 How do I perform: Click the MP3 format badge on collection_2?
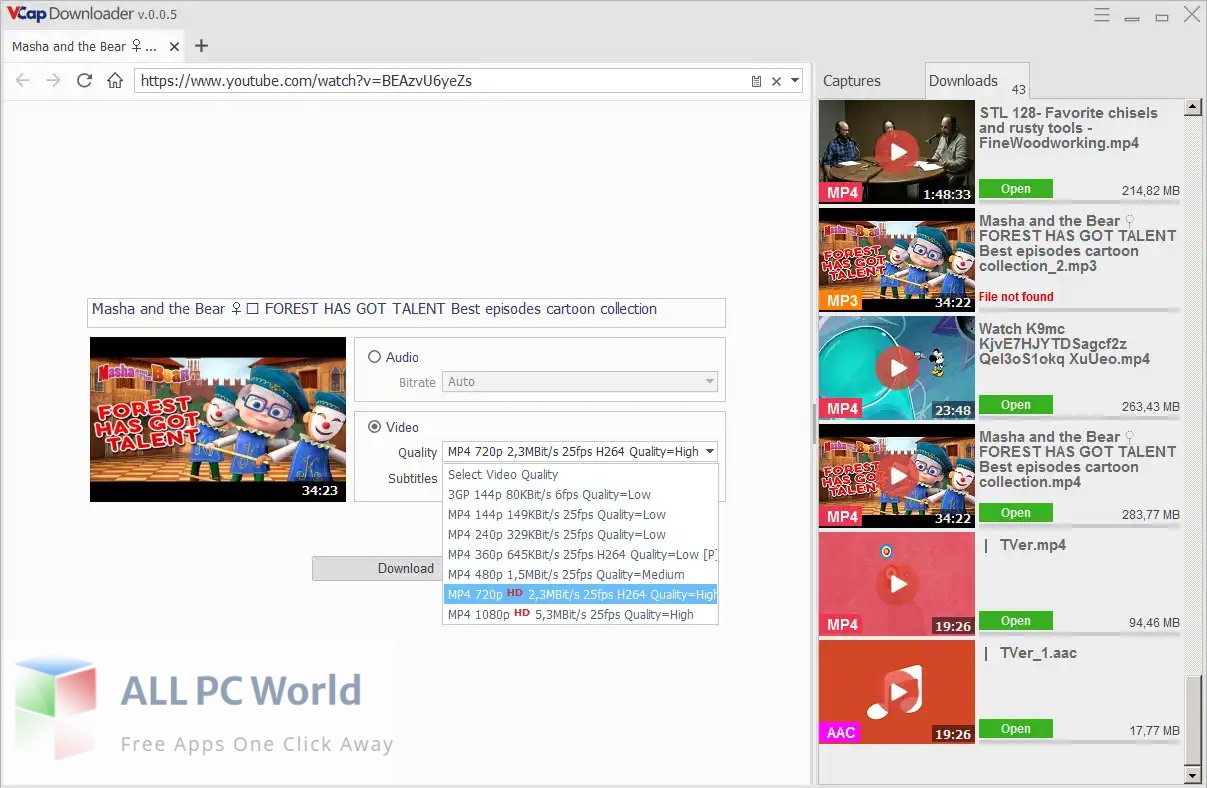[841, 300]
